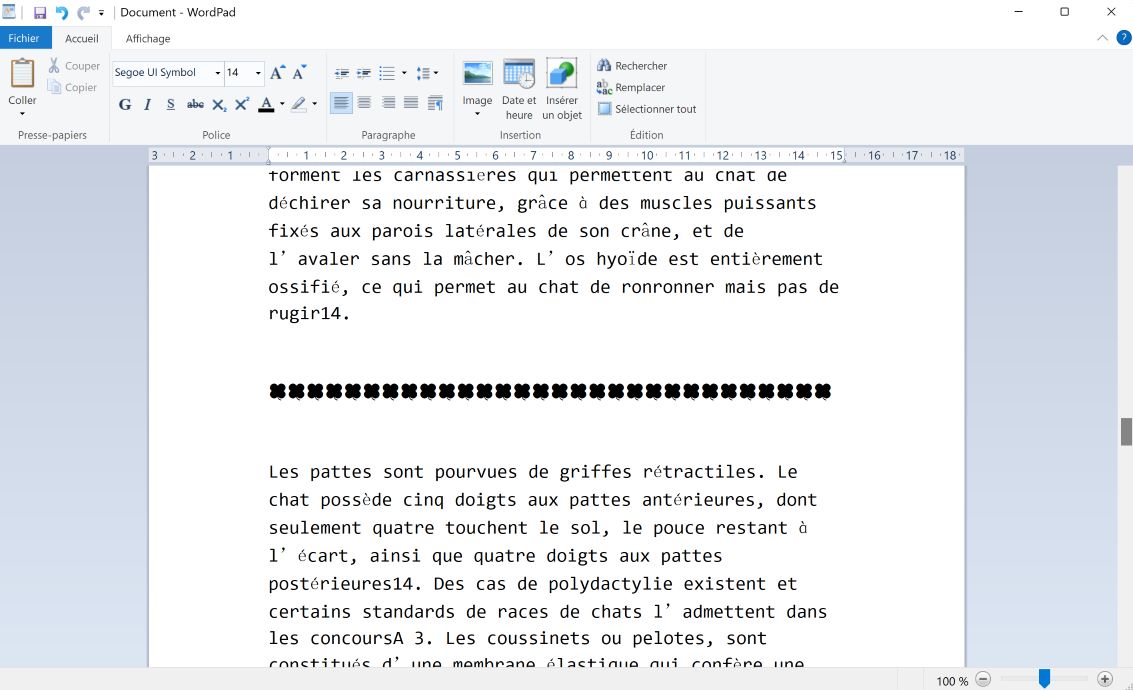The width and height of the screenshot is (1133, 690).
Task: Click the row of black symbol characters
Action: point(550,392)
